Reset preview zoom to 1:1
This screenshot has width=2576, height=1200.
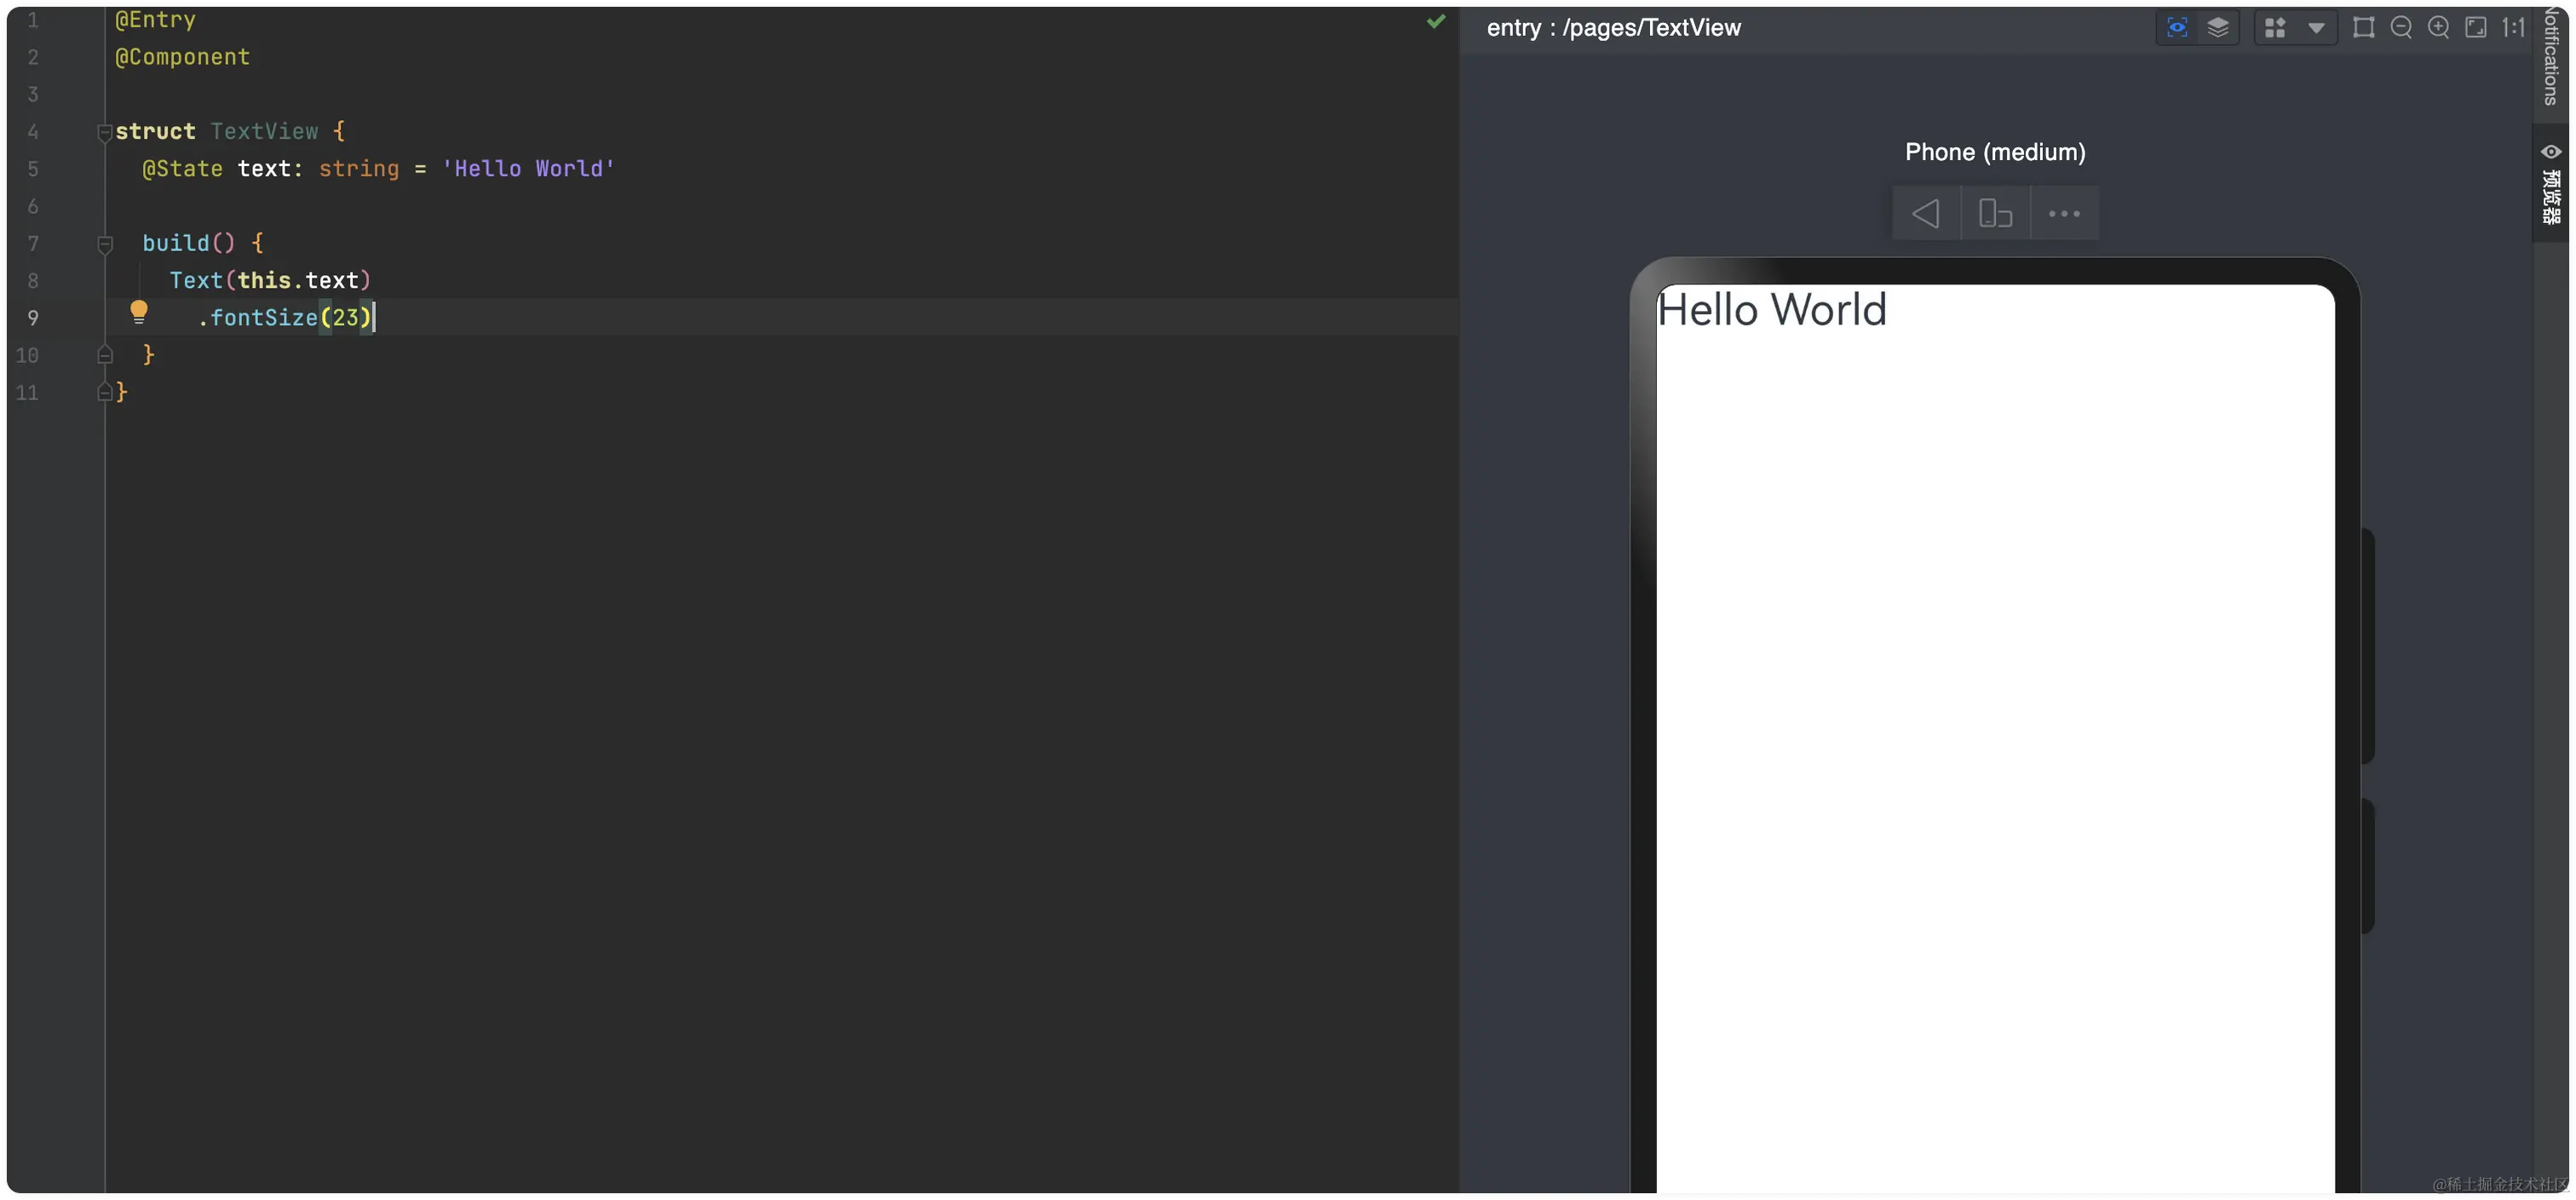2513,27
